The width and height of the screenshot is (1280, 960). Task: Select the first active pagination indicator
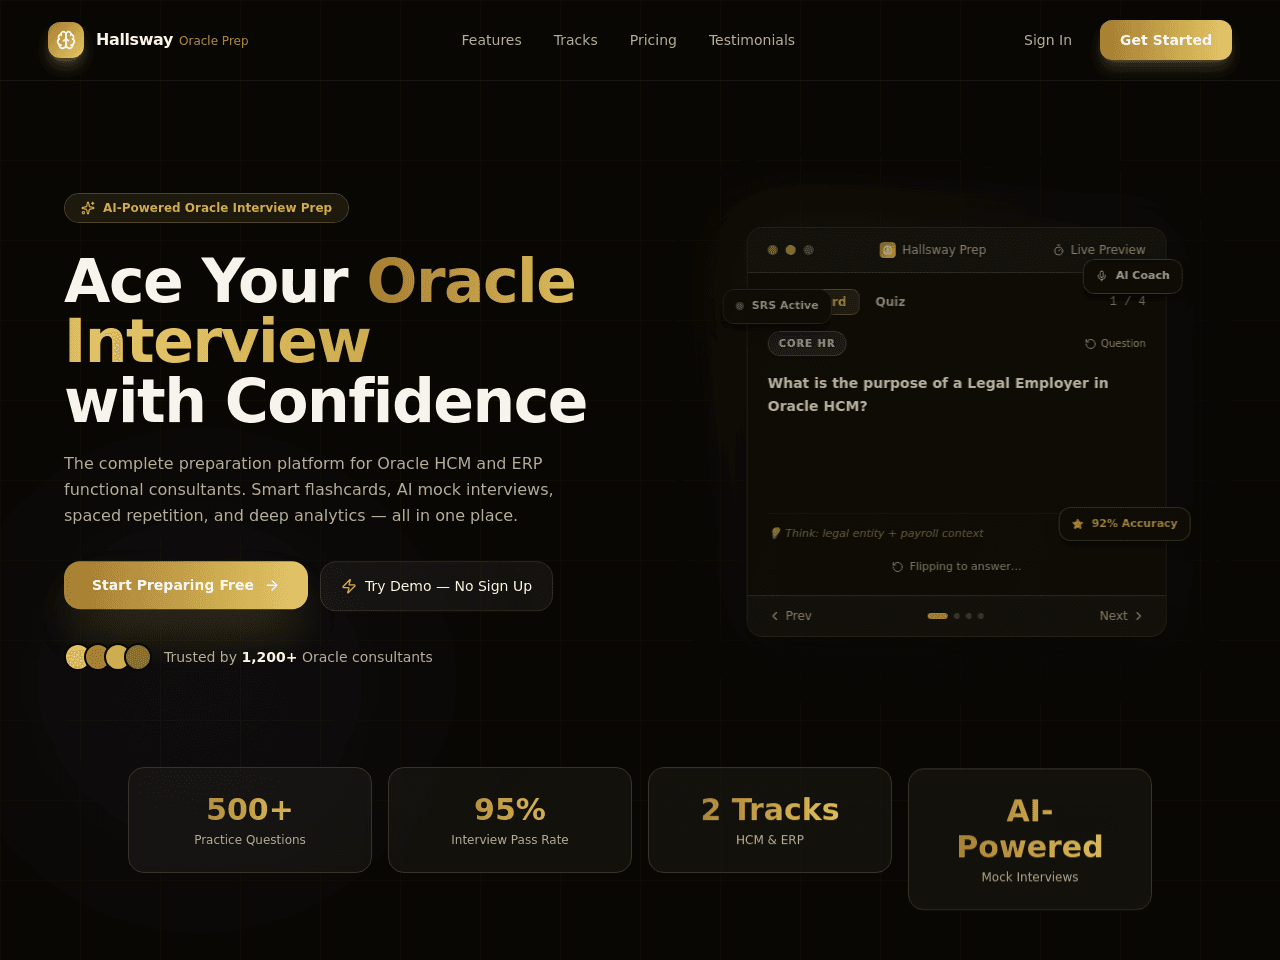point(938,616)
